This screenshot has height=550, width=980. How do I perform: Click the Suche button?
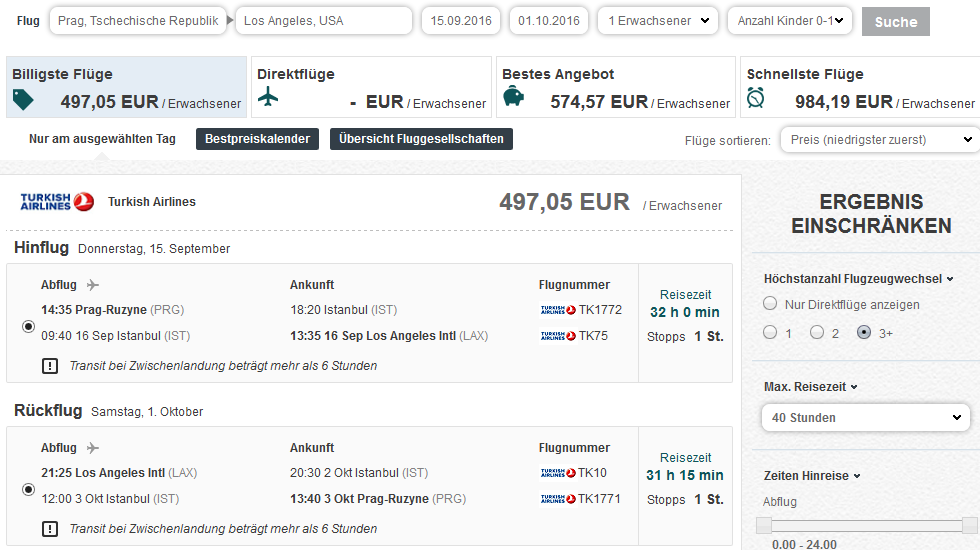coord(896,21)
